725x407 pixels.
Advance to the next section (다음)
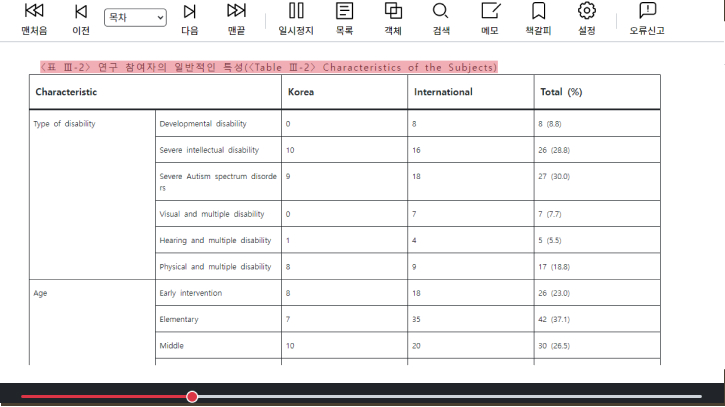click(x=189, y=19)
